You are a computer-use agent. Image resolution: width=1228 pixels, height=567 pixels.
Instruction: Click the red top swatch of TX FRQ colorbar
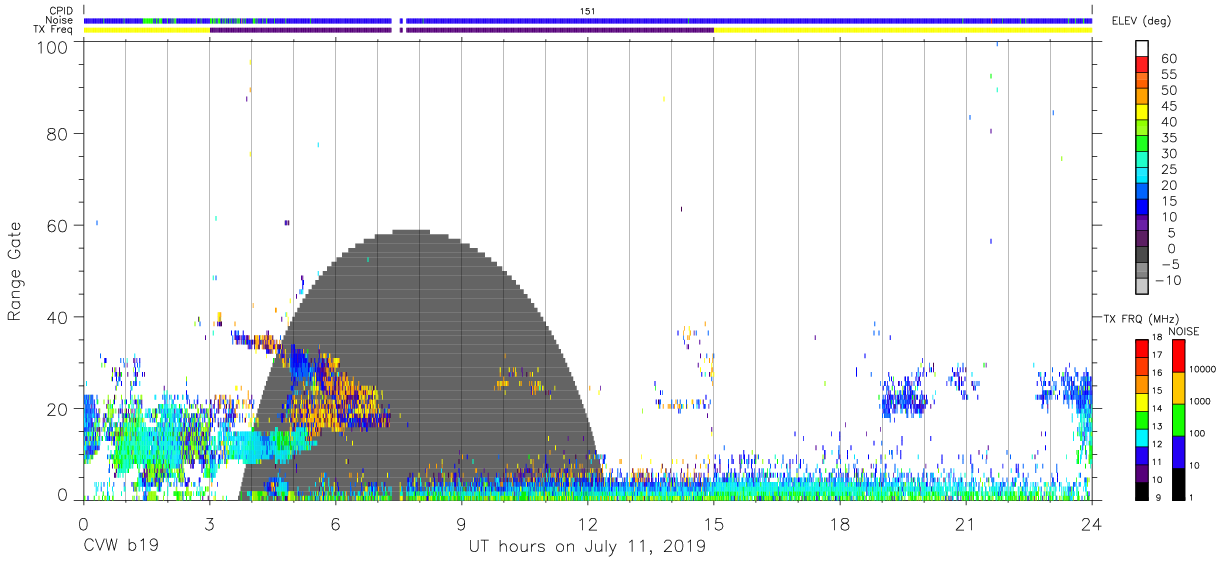click(x=1141, y=348)
